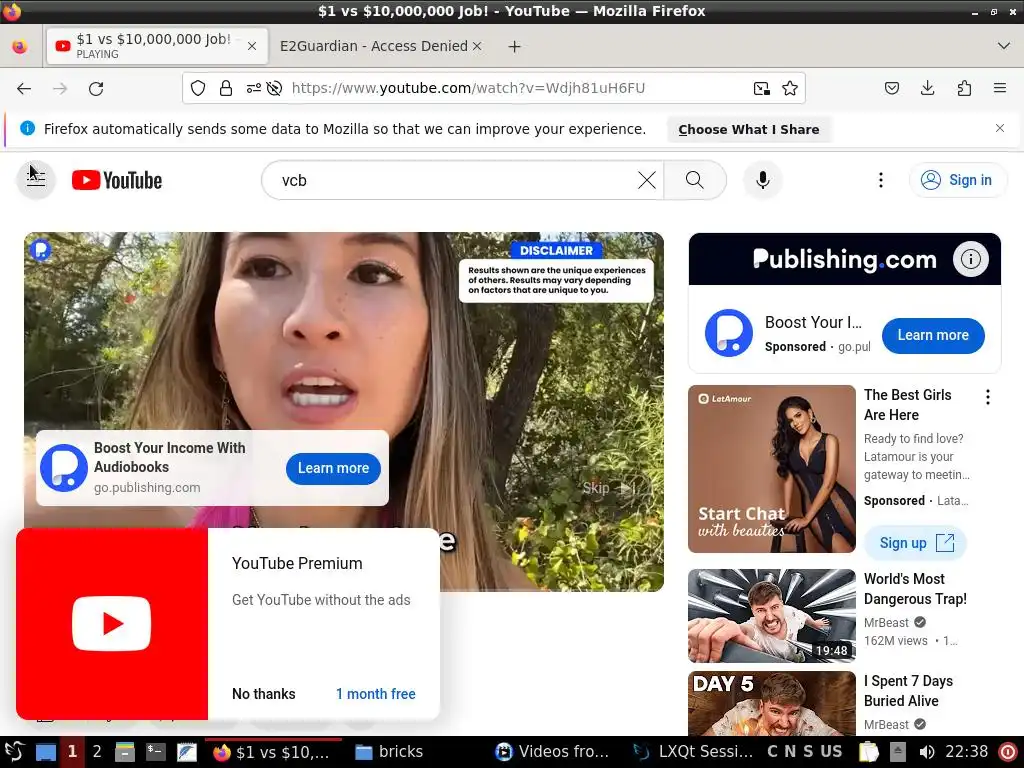The image size is (1024, 768).
Task: Click the Firefox View icon
Action: [x=20, y=46]
